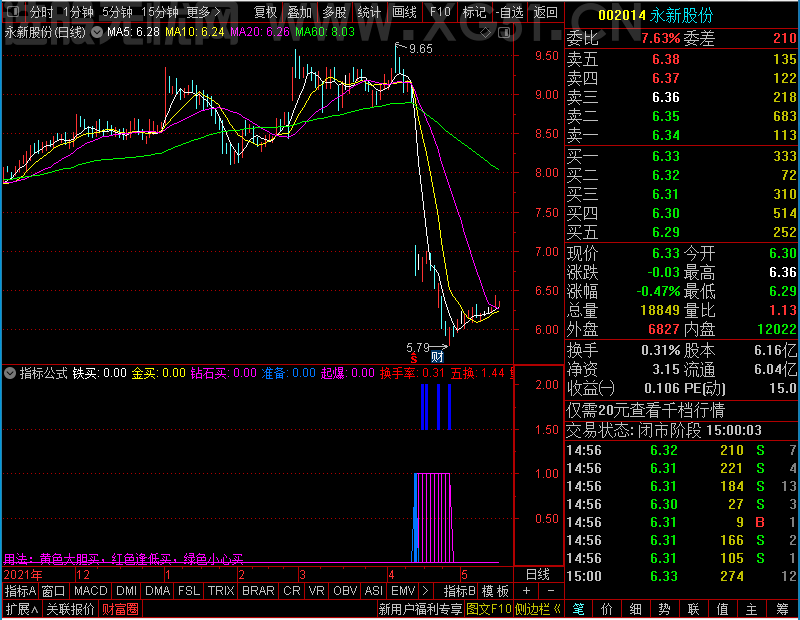This screenshot has height=620, width=800.
Task: Click the 财 marker below the low
Action: click(437, 356)
